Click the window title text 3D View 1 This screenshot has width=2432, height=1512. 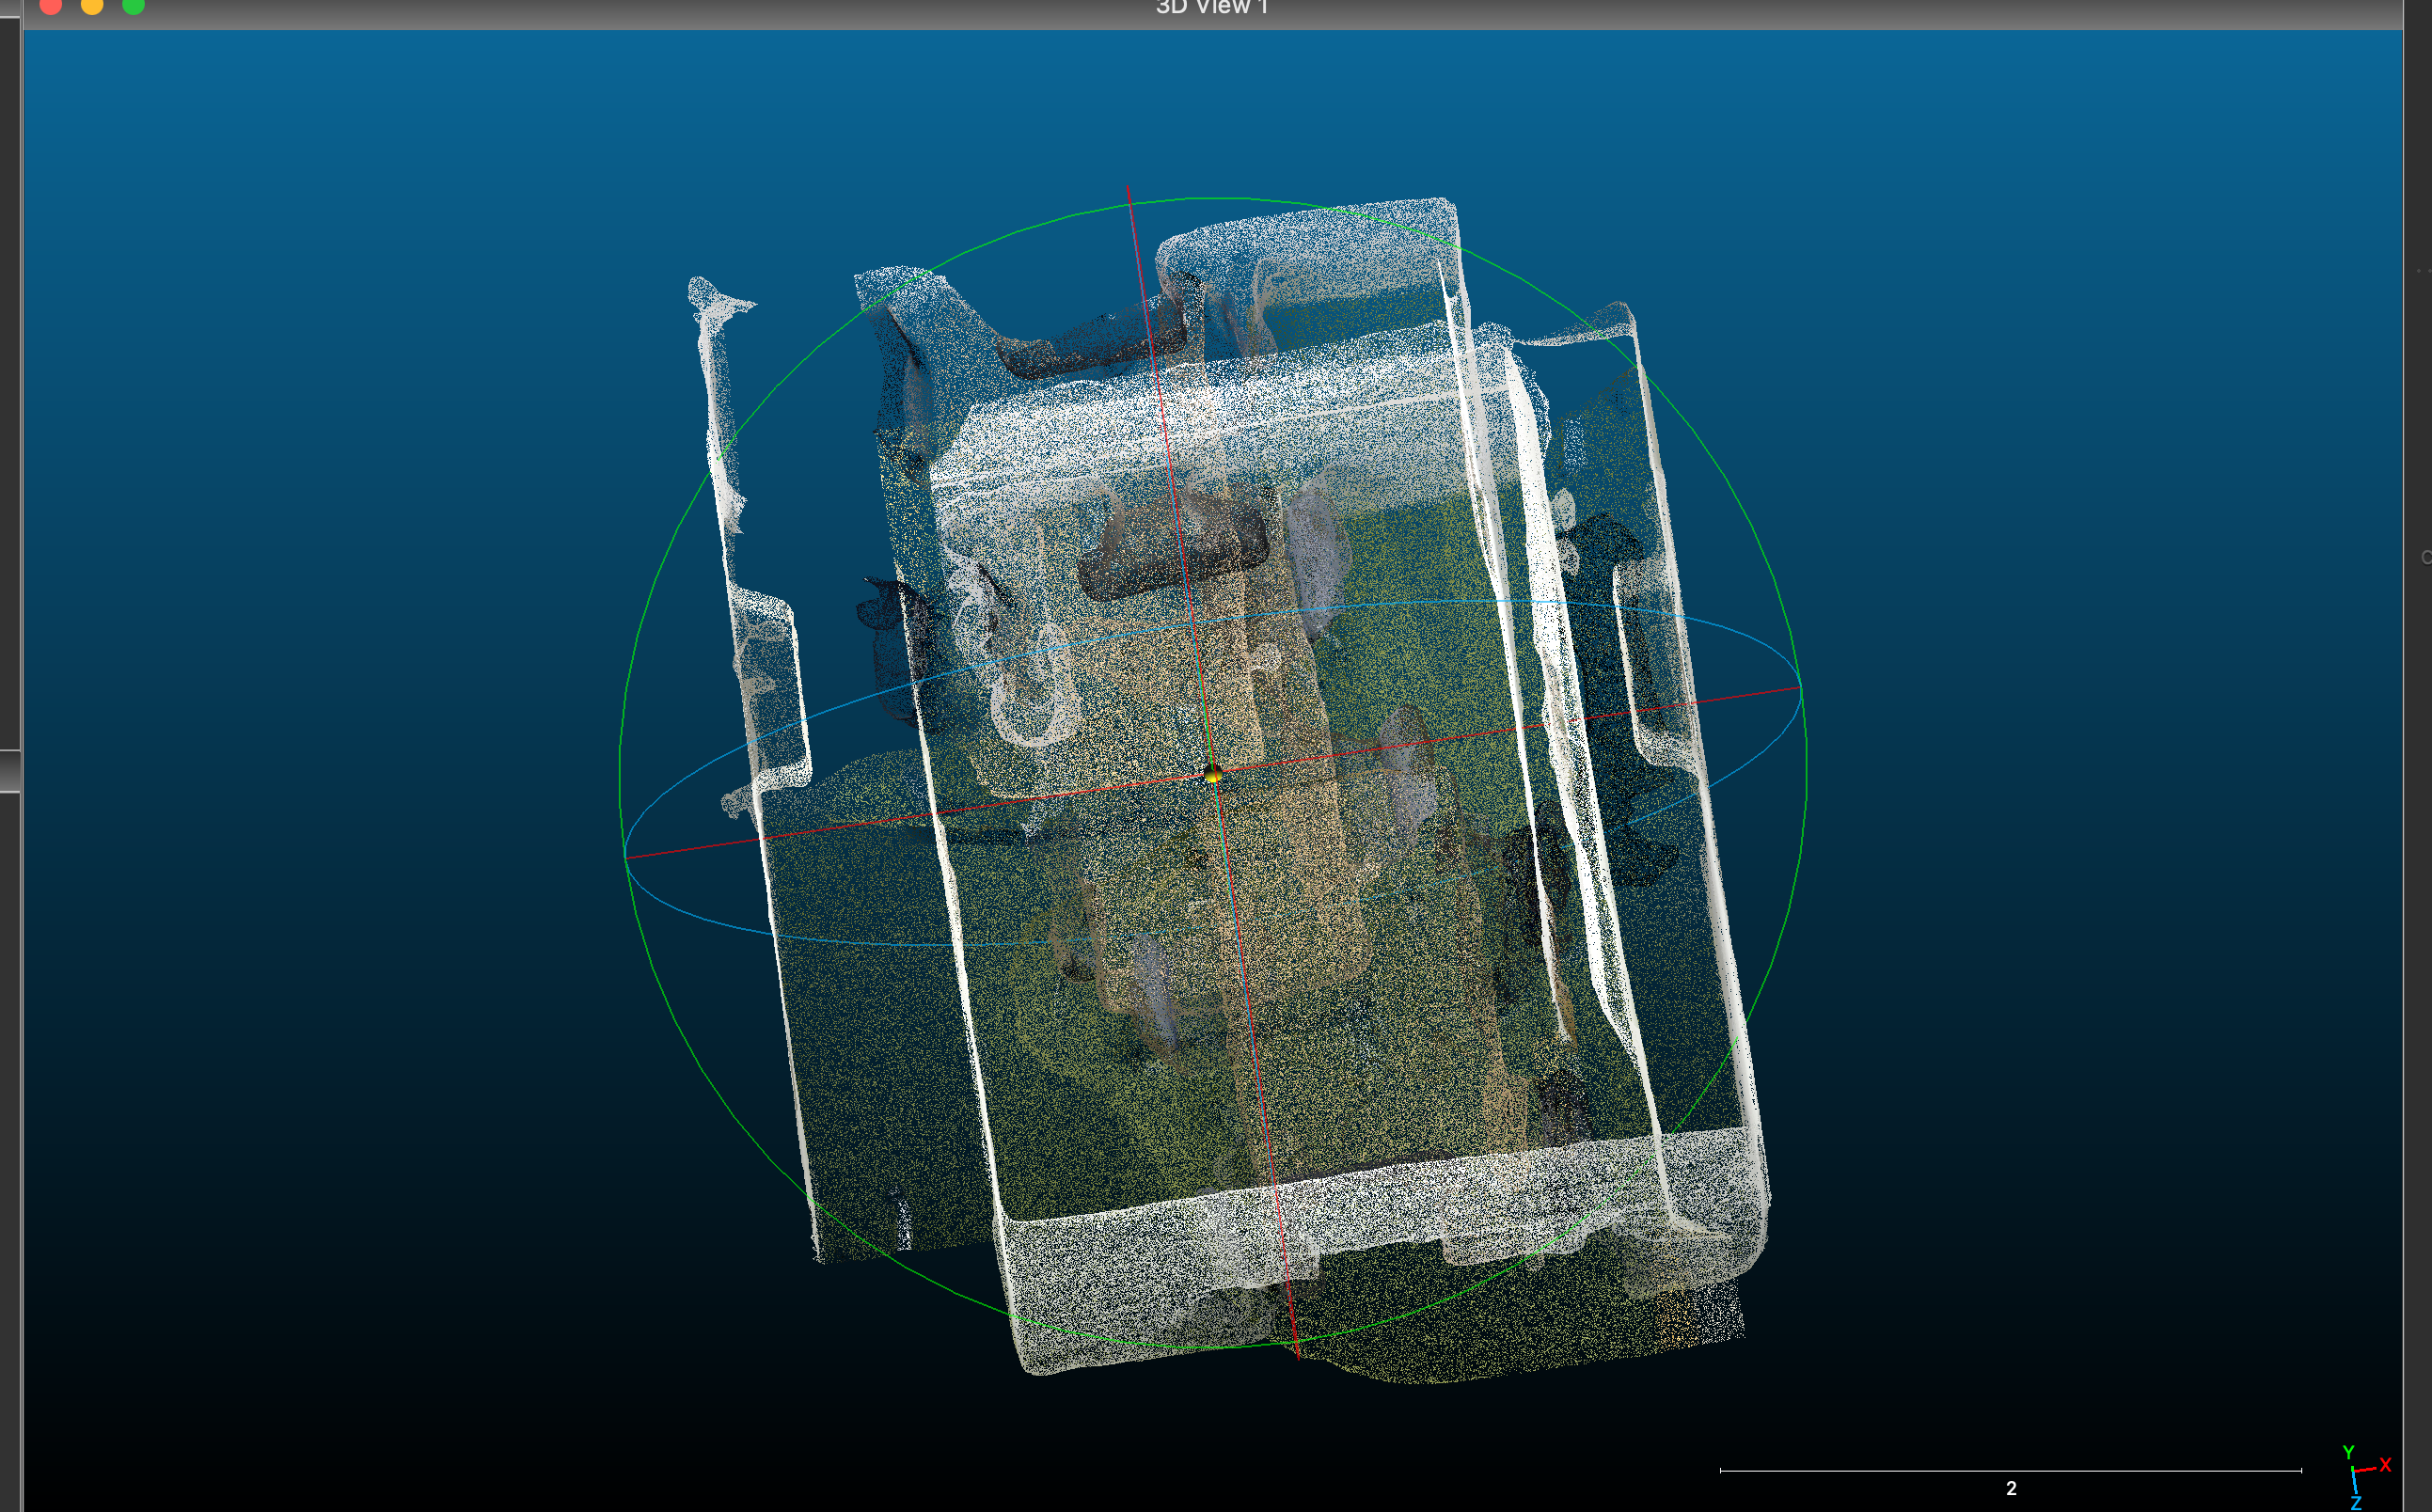1213,8
